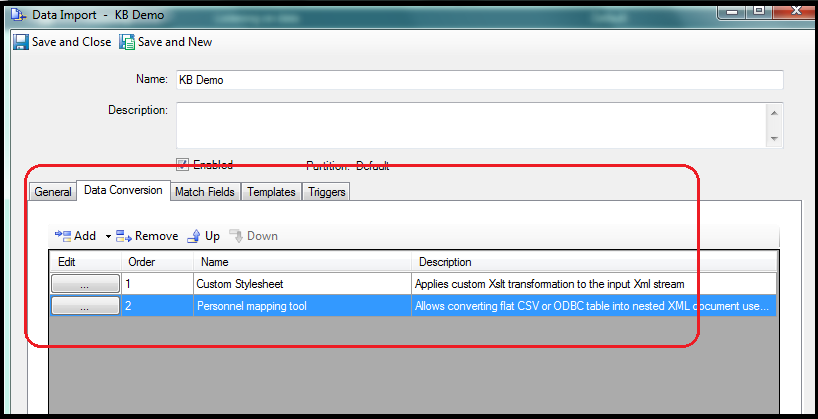This screenshot has width=818, height=419.
Task: Click the Add conversion icon
Action: [62, 236]
